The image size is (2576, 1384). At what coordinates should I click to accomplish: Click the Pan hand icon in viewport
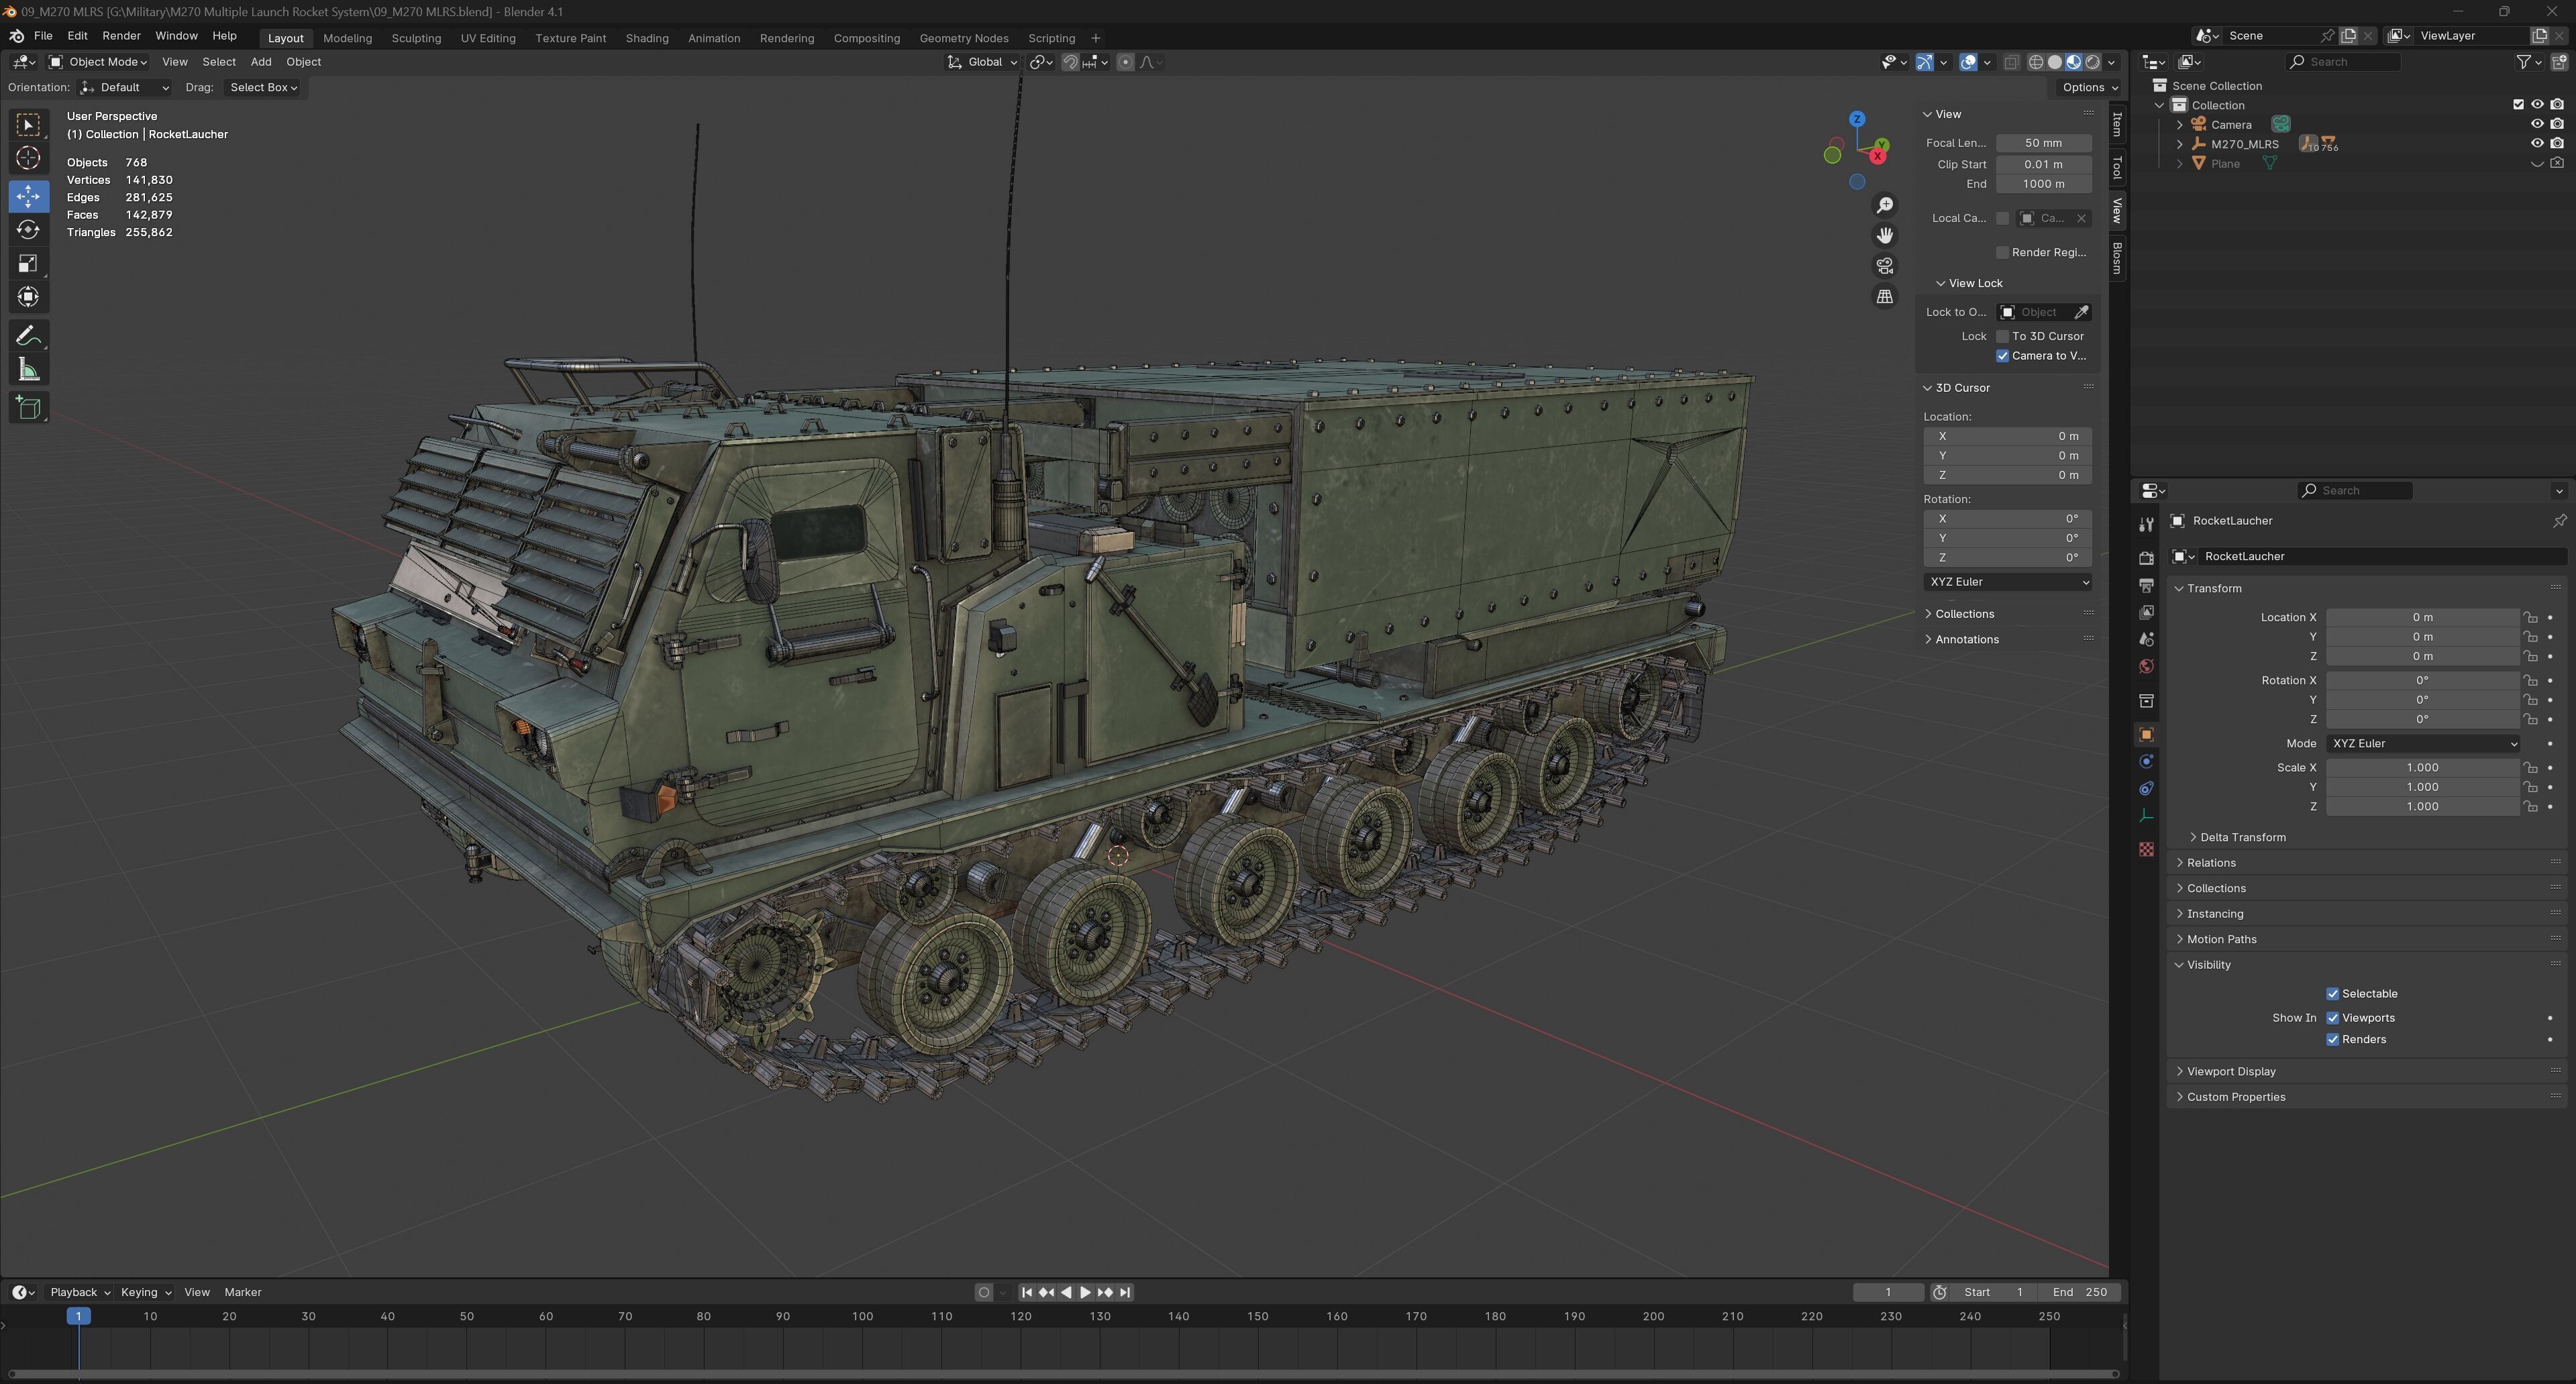[x=1884, y=235]
